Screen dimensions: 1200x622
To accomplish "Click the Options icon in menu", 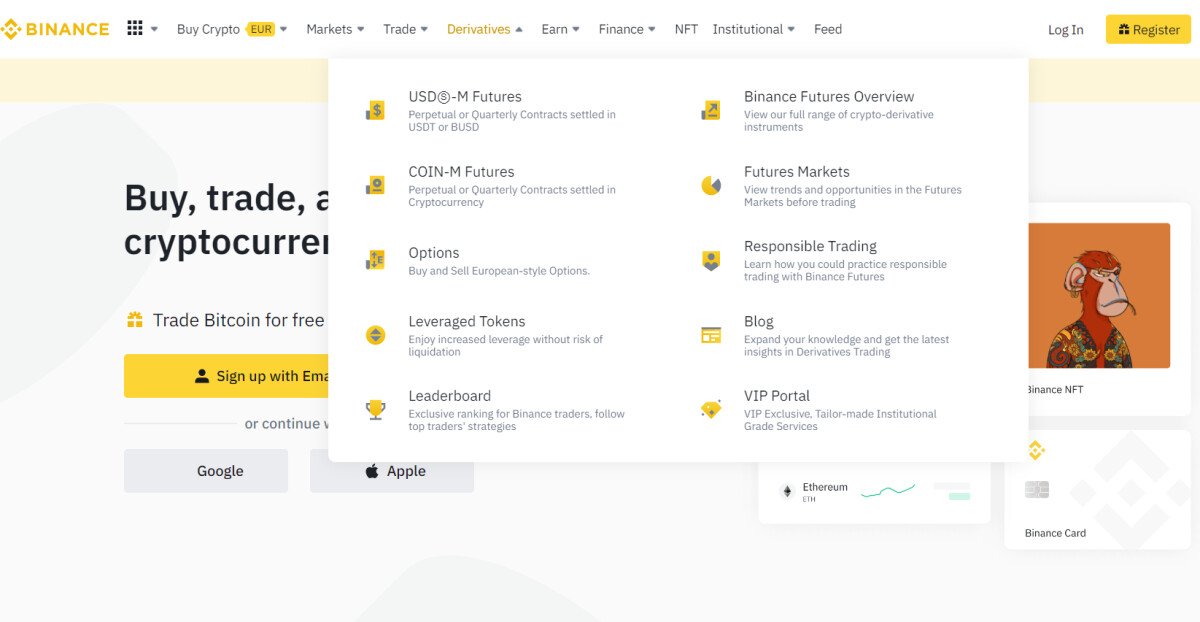I will (375, 260).
